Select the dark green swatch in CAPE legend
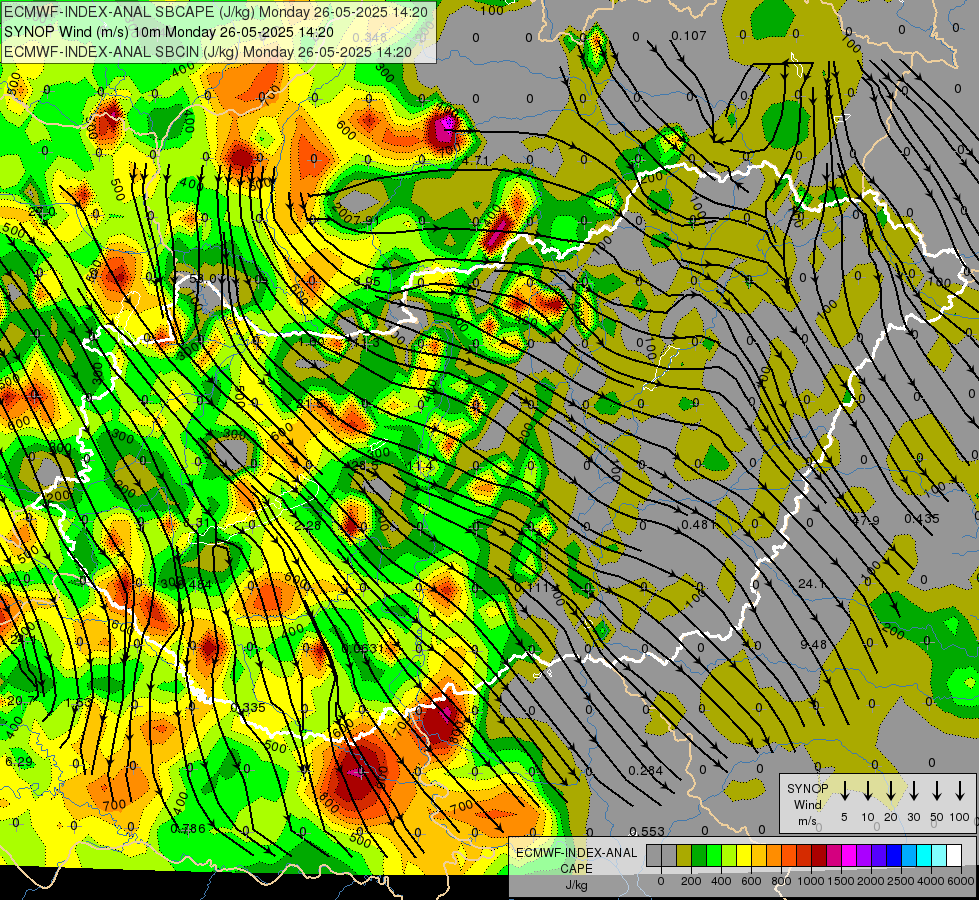 pyautogui.click(x=699, y=856)
